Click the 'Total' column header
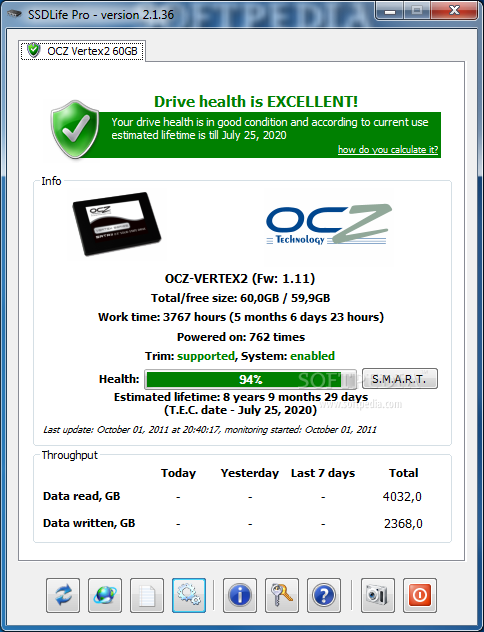The width and height of the screenshot is (484, 632). 403,473
